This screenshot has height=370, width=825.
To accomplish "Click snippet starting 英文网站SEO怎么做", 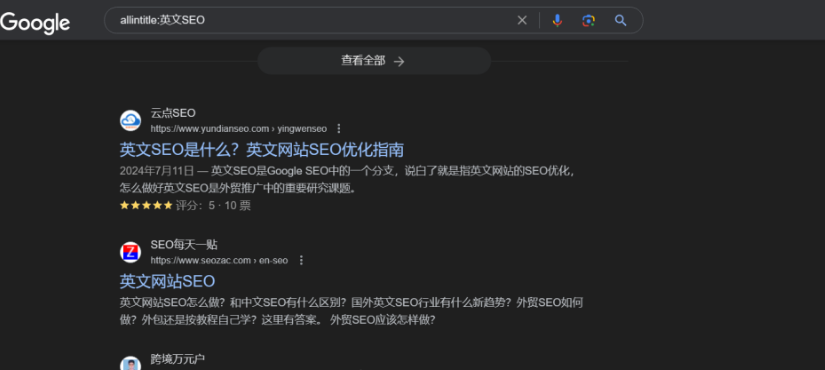I will click(x=351, y=311).
